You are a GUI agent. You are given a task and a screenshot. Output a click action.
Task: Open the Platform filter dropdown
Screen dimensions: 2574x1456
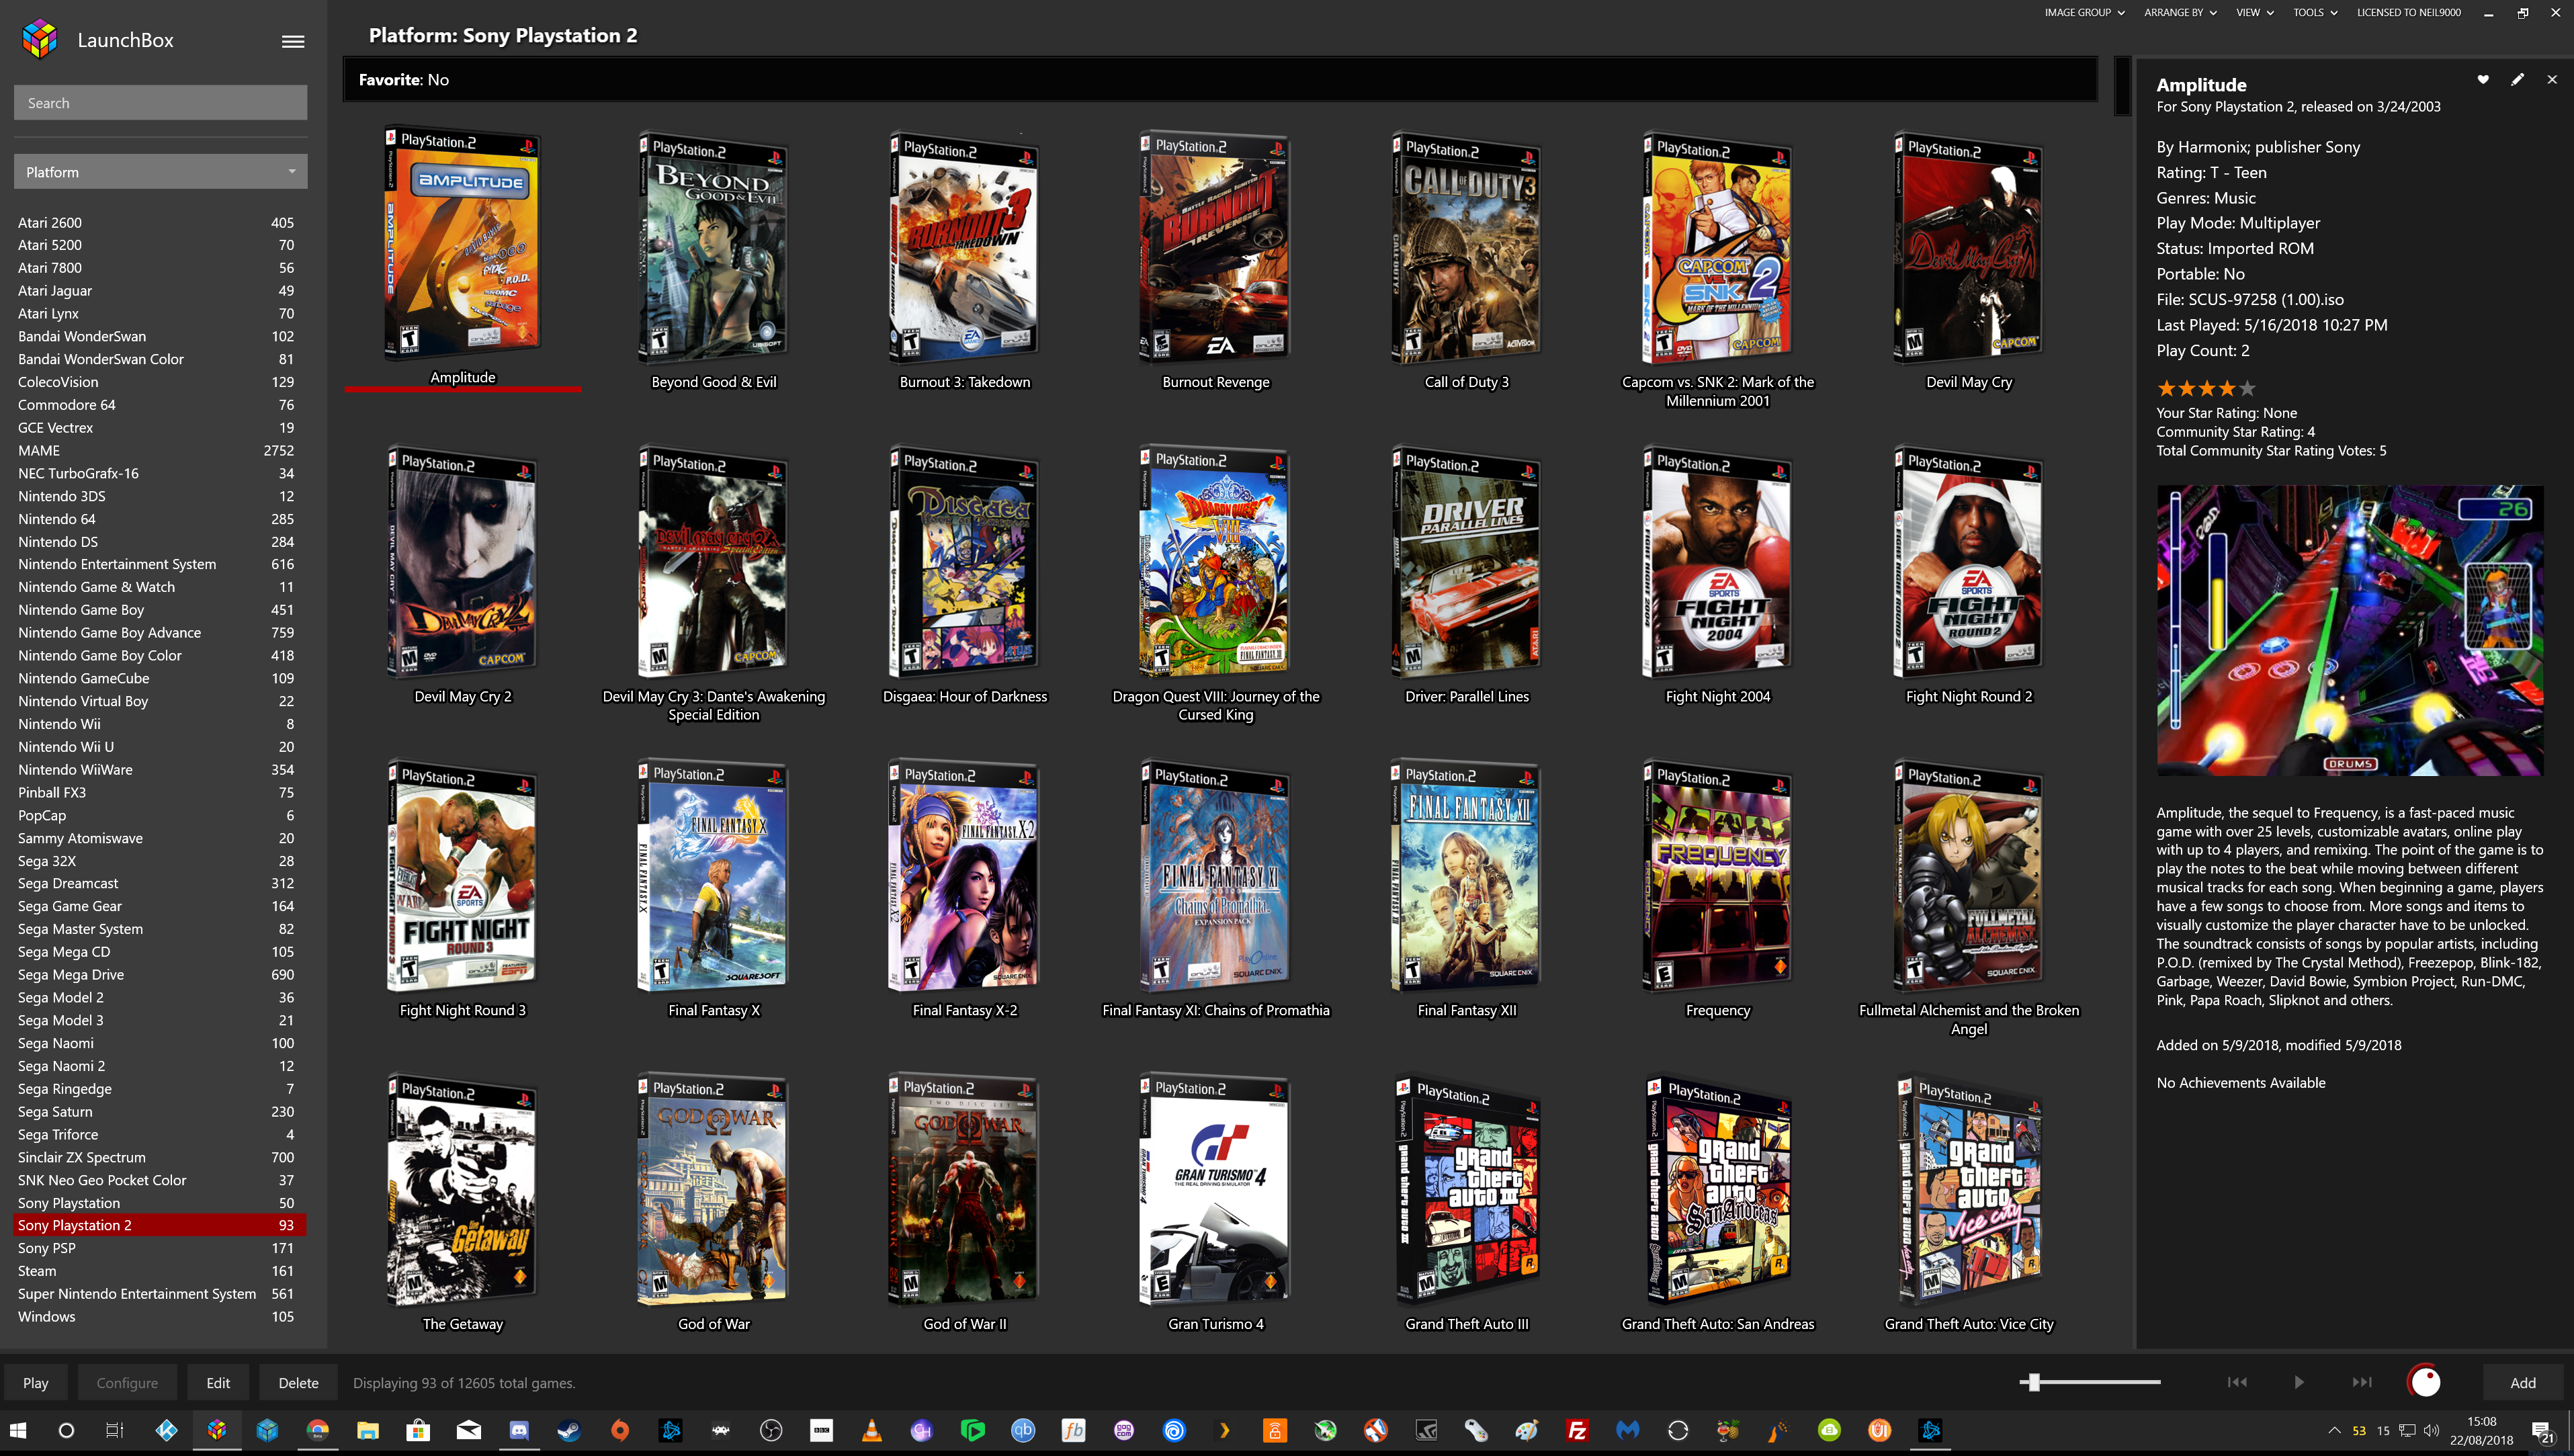point(160,172)
